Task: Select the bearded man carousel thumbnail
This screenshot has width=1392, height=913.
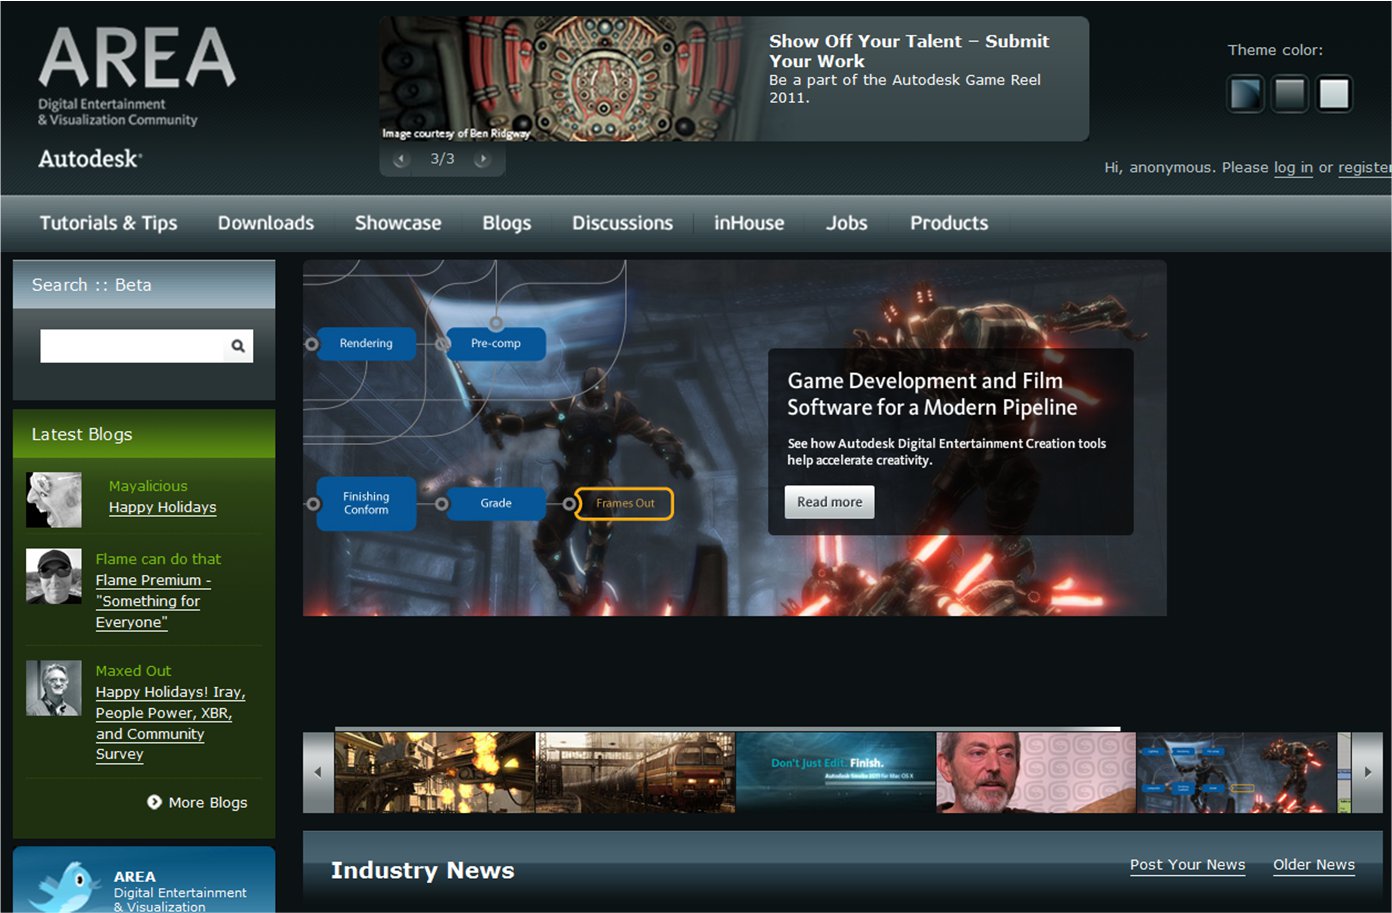Action: point(1036,772)
